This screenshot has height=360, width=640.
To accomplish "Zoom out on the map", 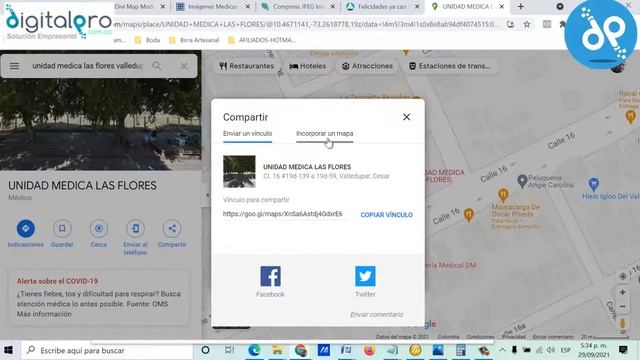I will (622, 307).
